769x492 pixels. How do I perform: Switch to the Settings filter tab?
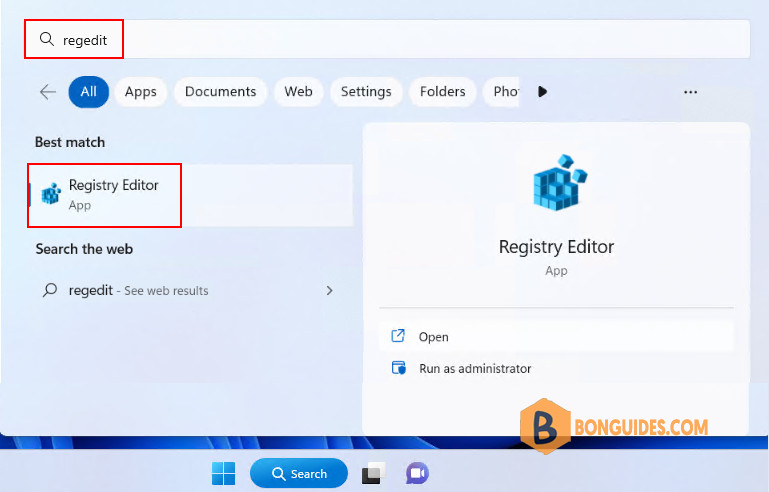[x=366, y=92]
